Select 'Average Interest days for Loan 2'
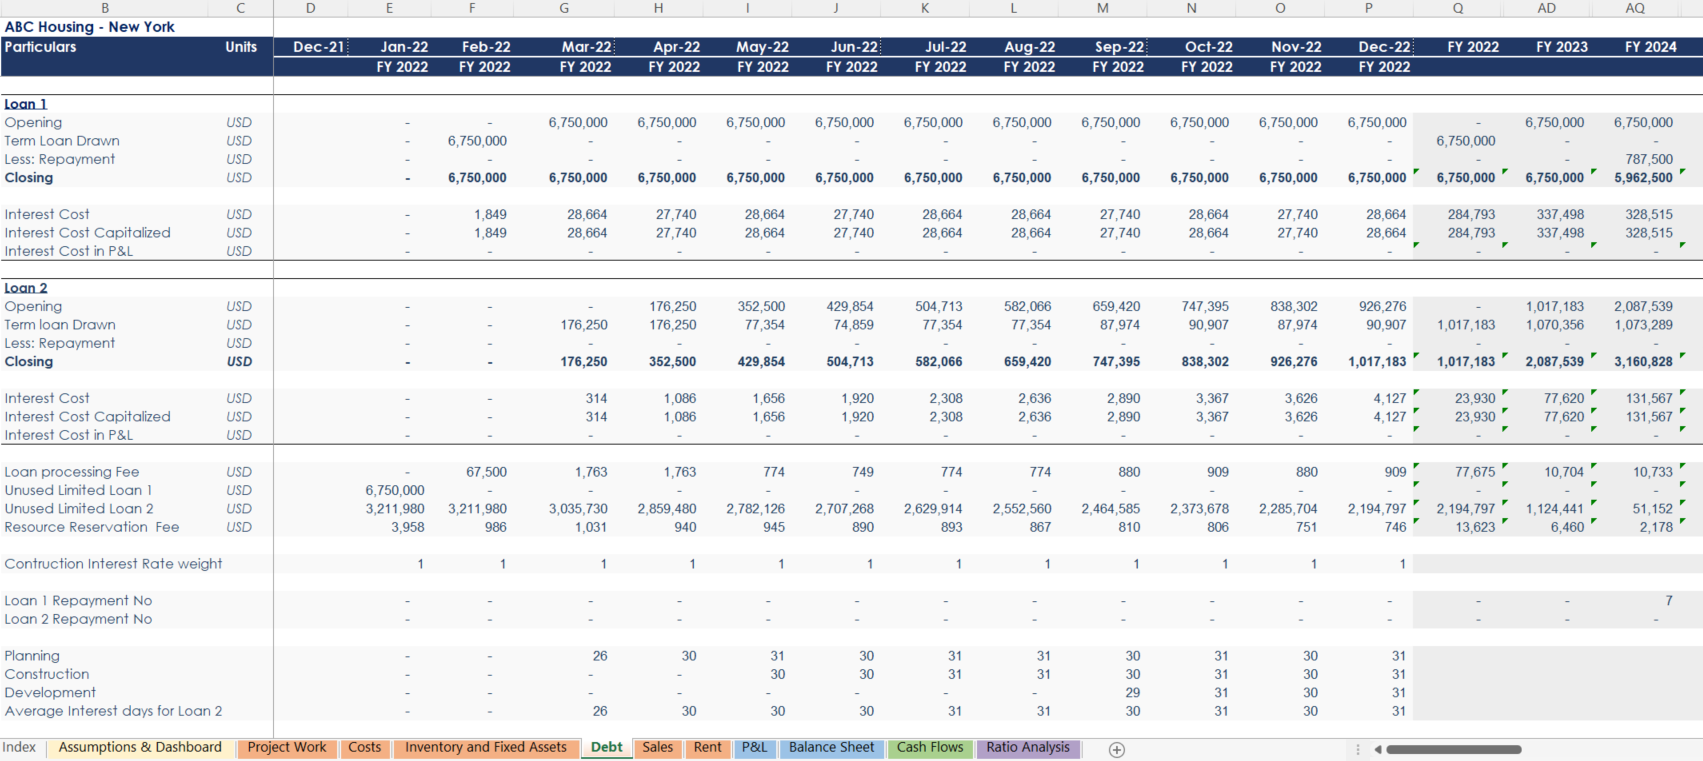Image resolution: width=1703 pixels, height=761 pixels. click(113, 711)
